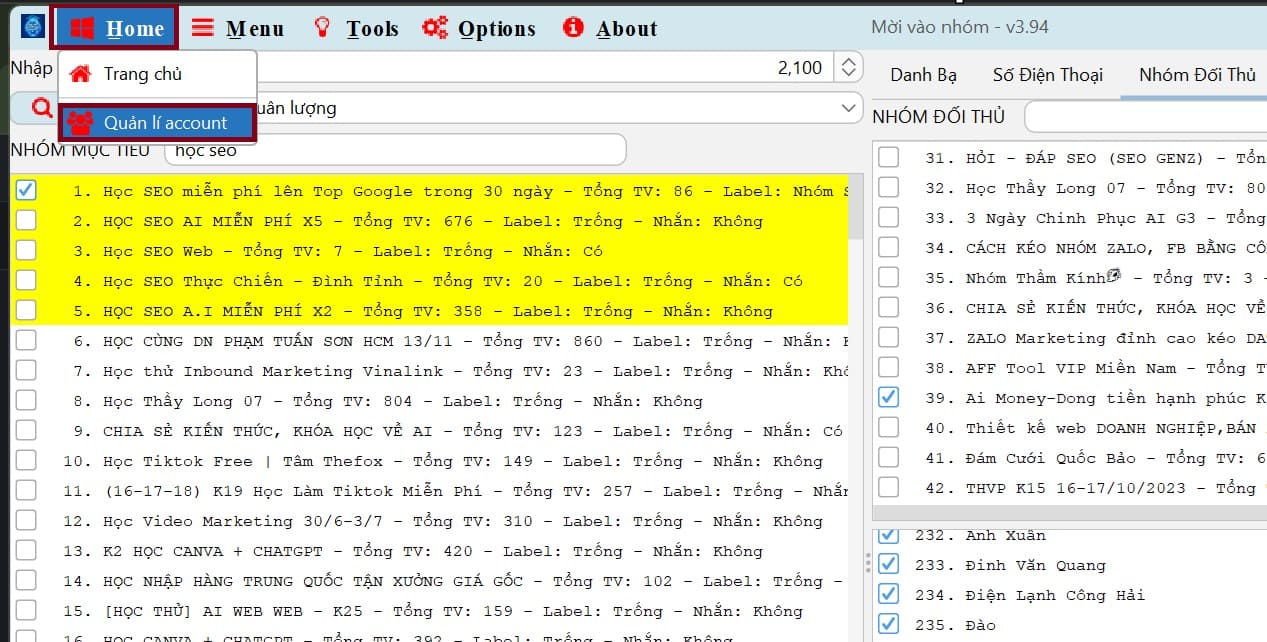Click the app logo icon in the title bar
The image size is (1267, 642).
coord(33,26)
